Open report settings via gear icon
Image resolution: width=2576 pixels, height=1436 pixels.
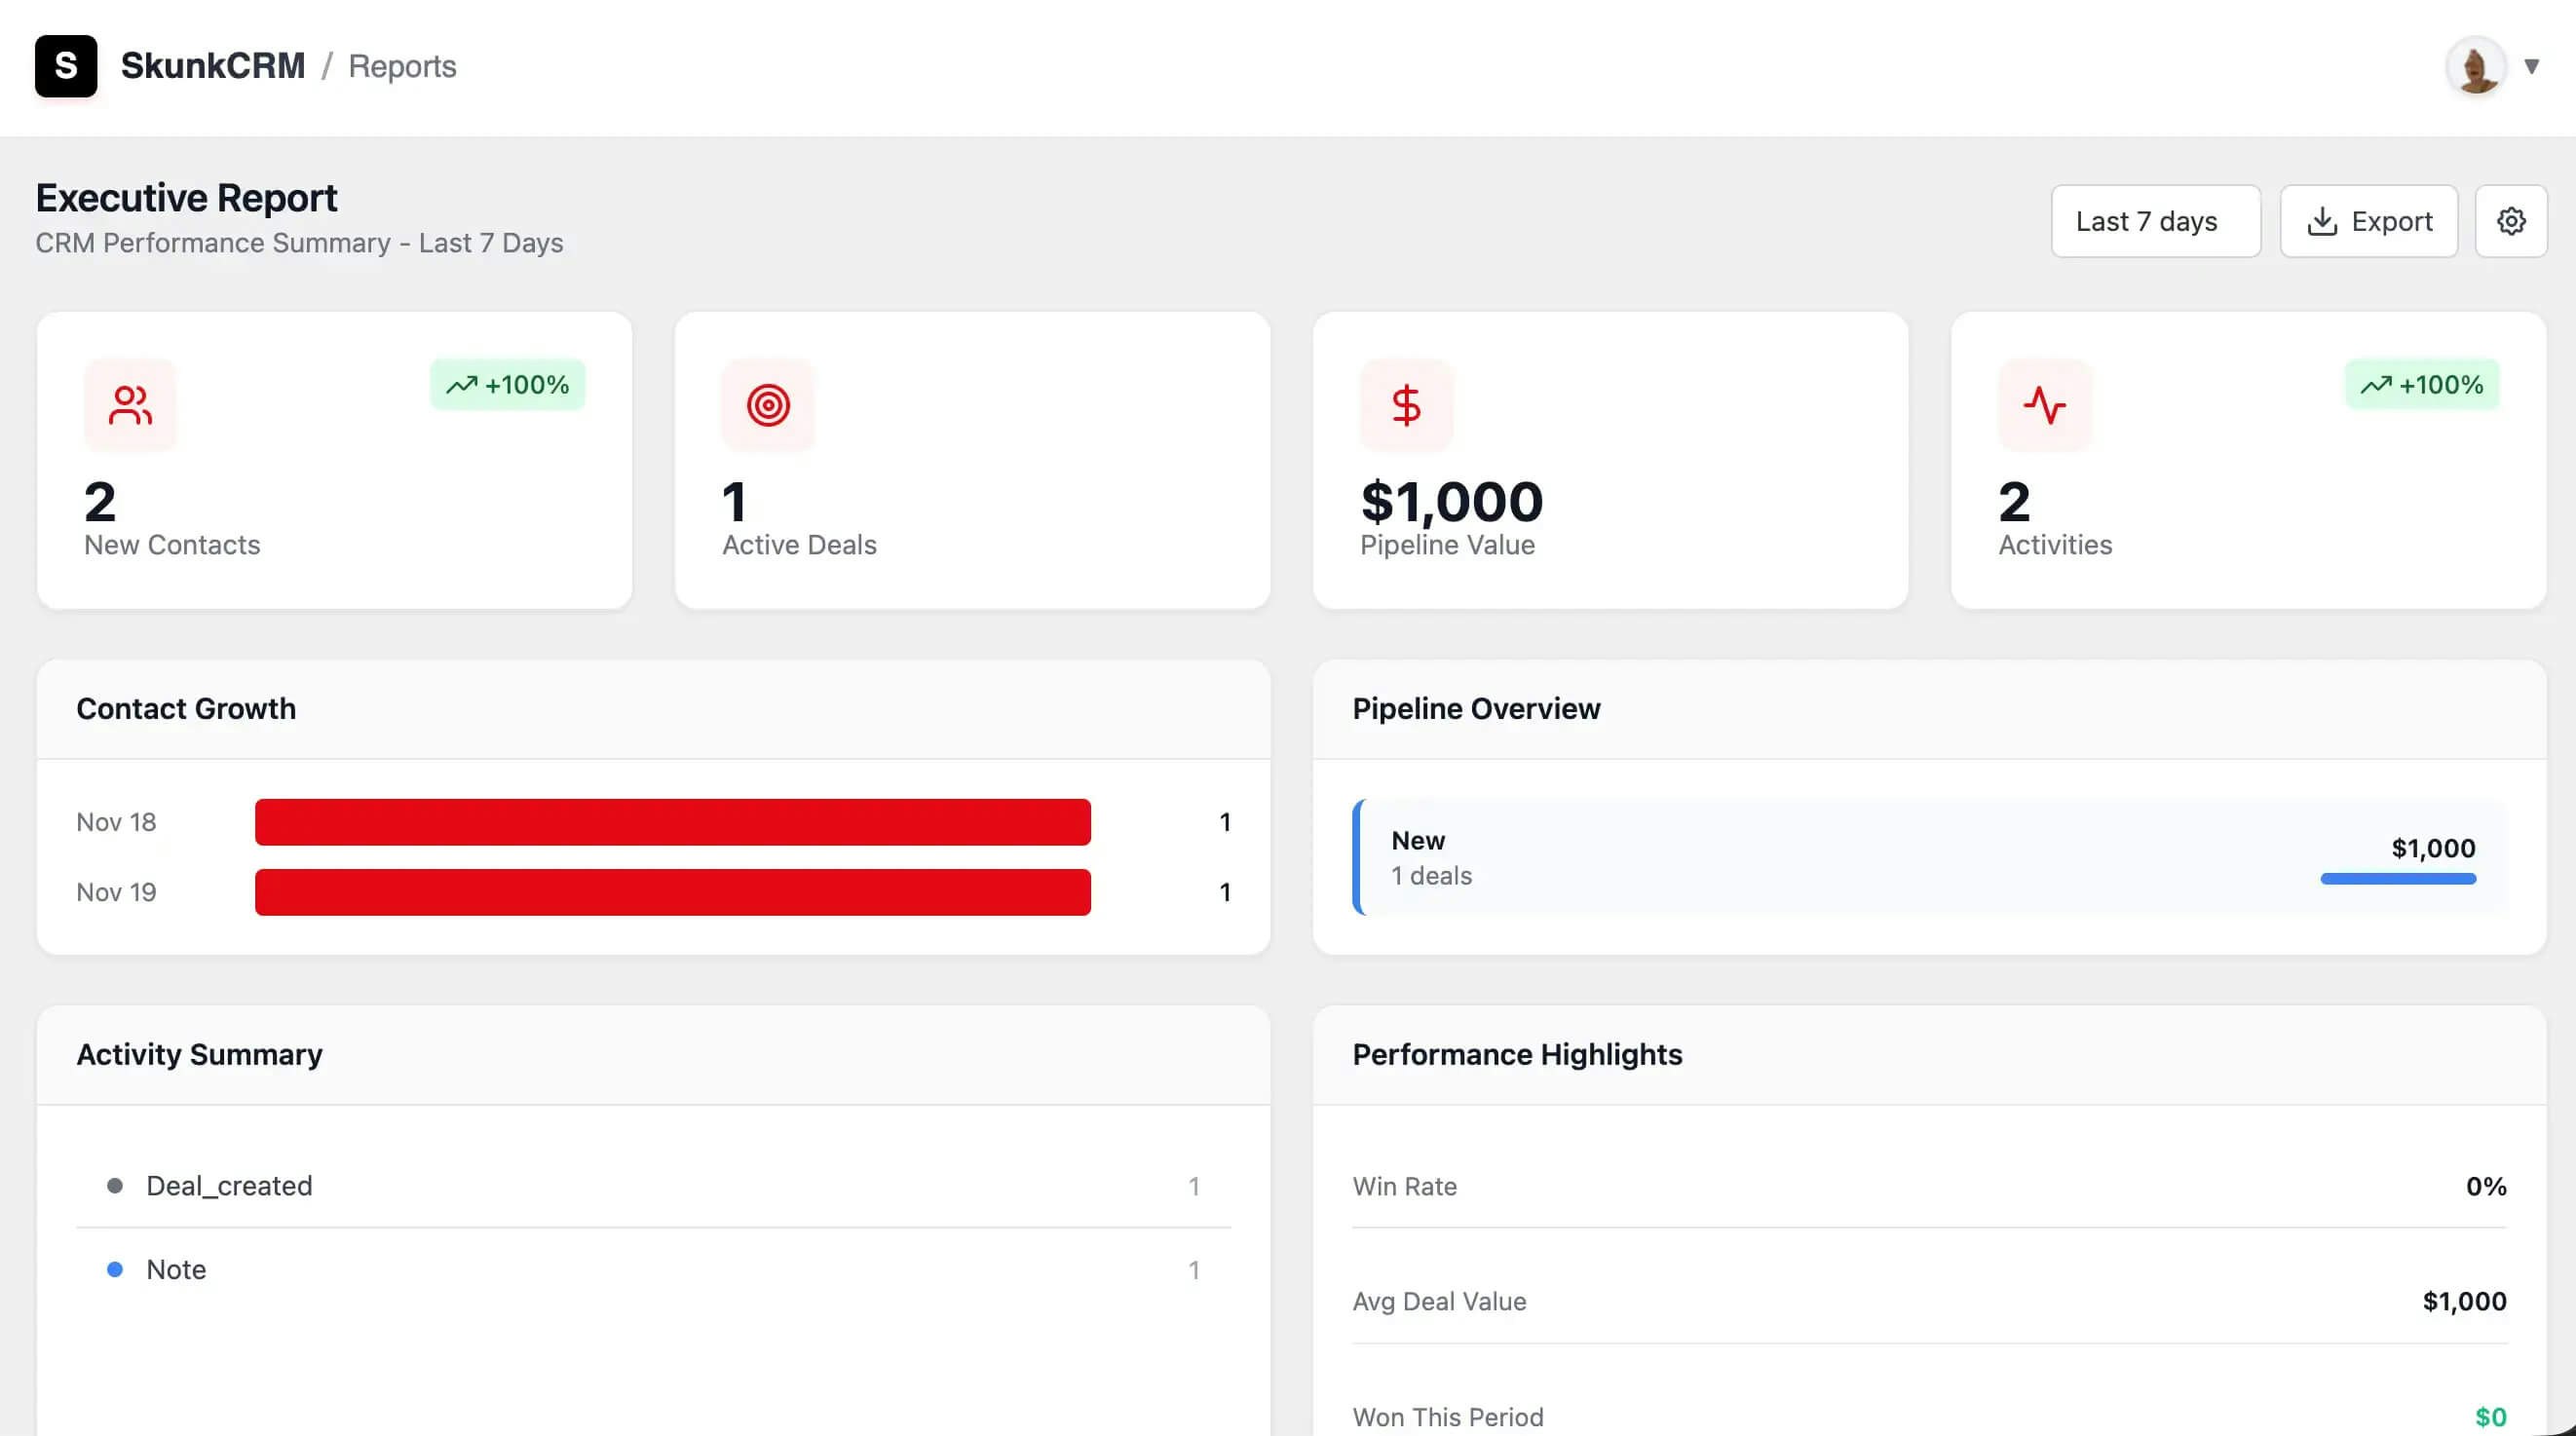click(x=2511, y=221)
